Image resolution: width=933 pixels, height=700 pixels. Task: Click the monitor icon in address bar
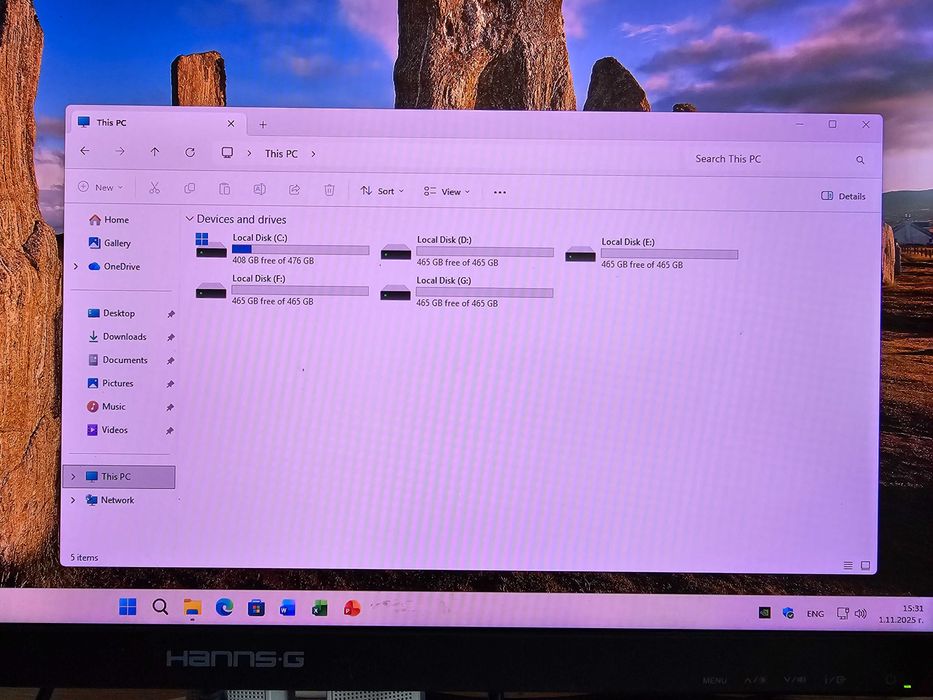tap(227, 152)
